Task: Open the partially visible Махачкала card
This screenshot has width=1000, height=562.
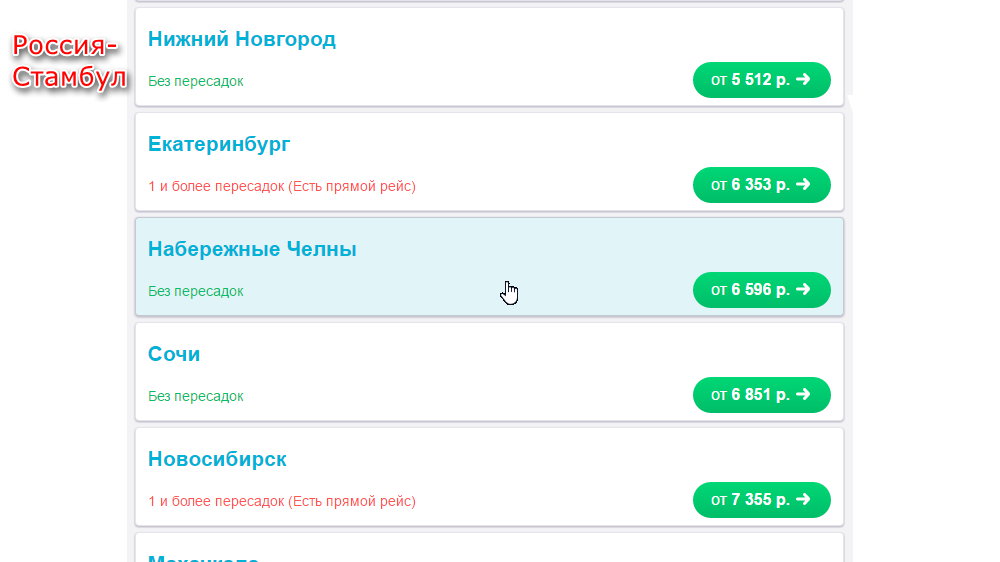Action: tap(489, 549)
